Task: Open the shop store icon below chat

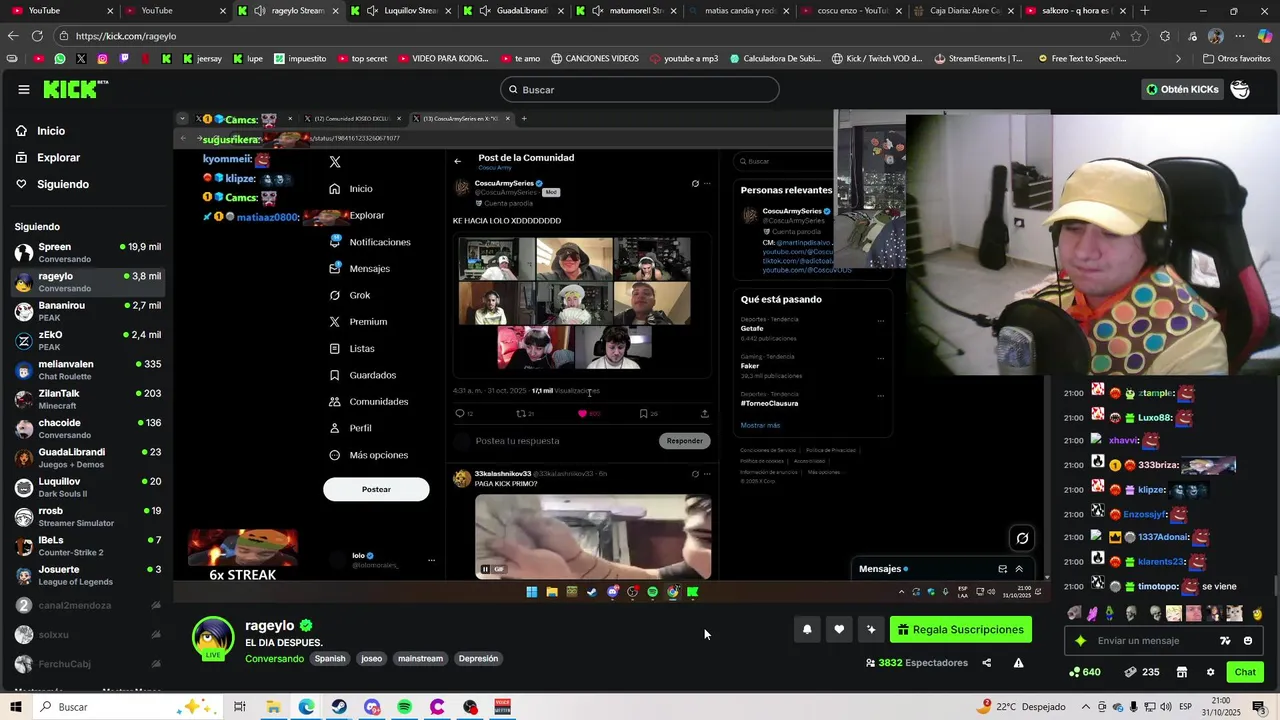Action: [1181, 672]
